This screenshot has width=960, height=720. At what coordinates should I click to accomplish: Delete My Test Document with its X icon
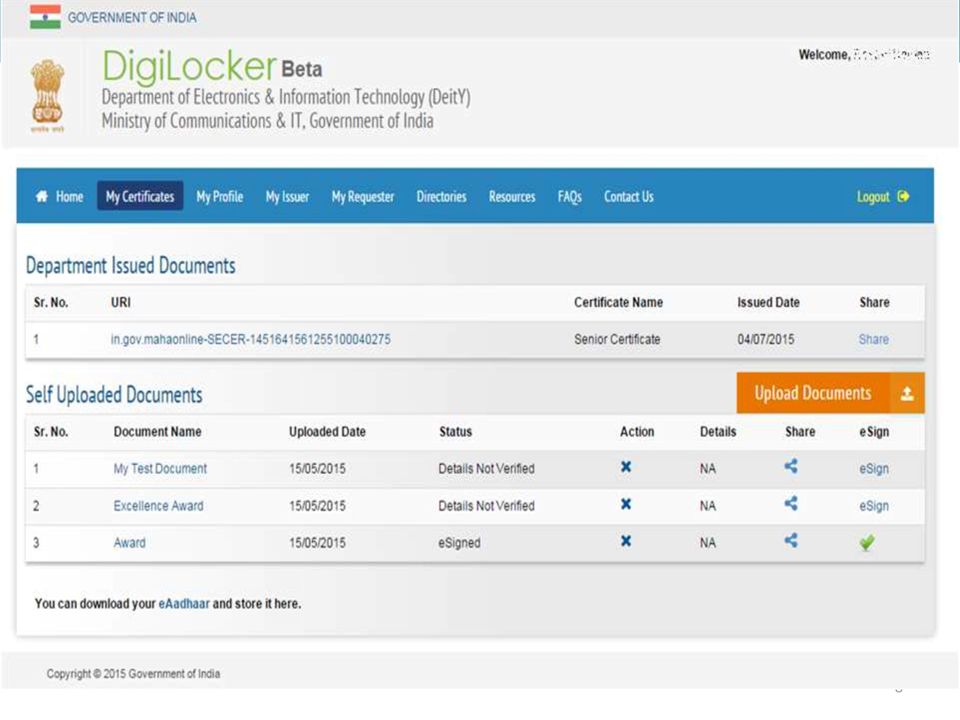626,467
